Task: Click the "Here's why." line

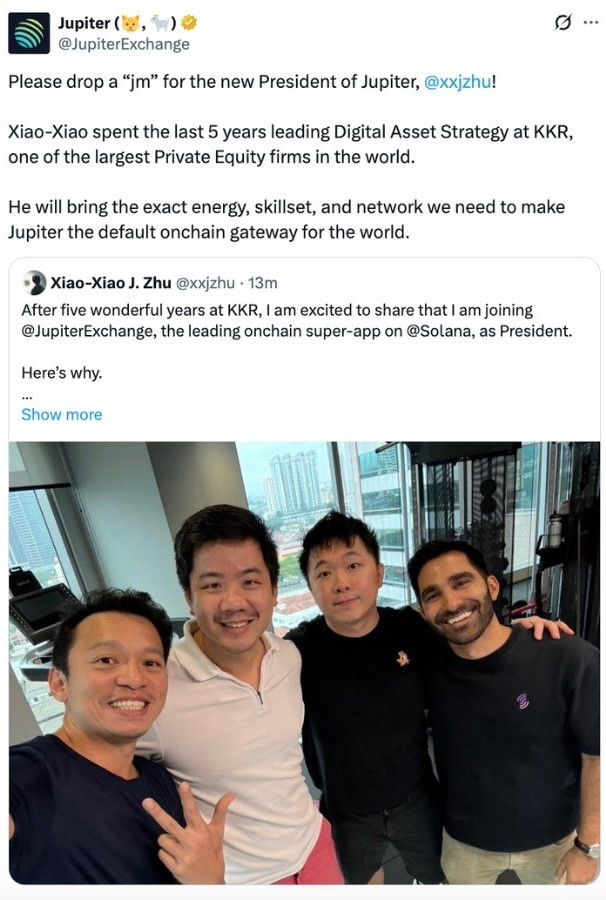Action: pos(61,373)
